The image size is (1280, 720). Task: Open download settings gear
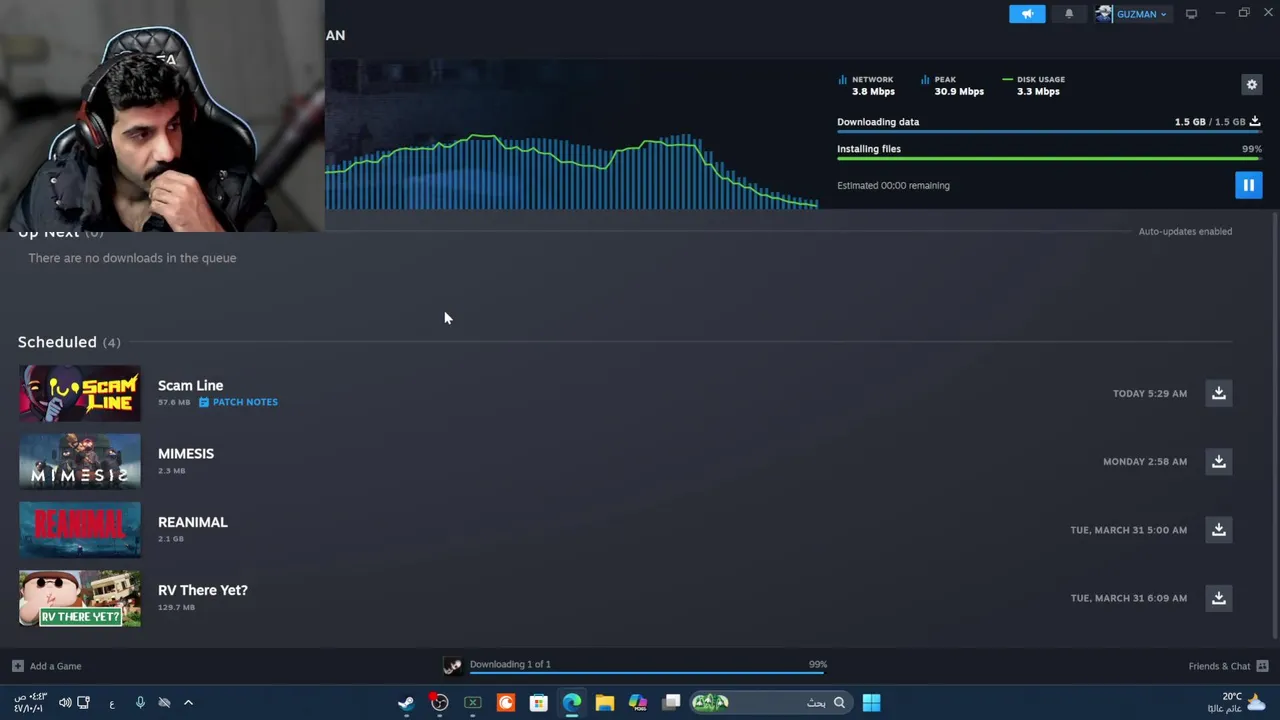click(1251, 85)
